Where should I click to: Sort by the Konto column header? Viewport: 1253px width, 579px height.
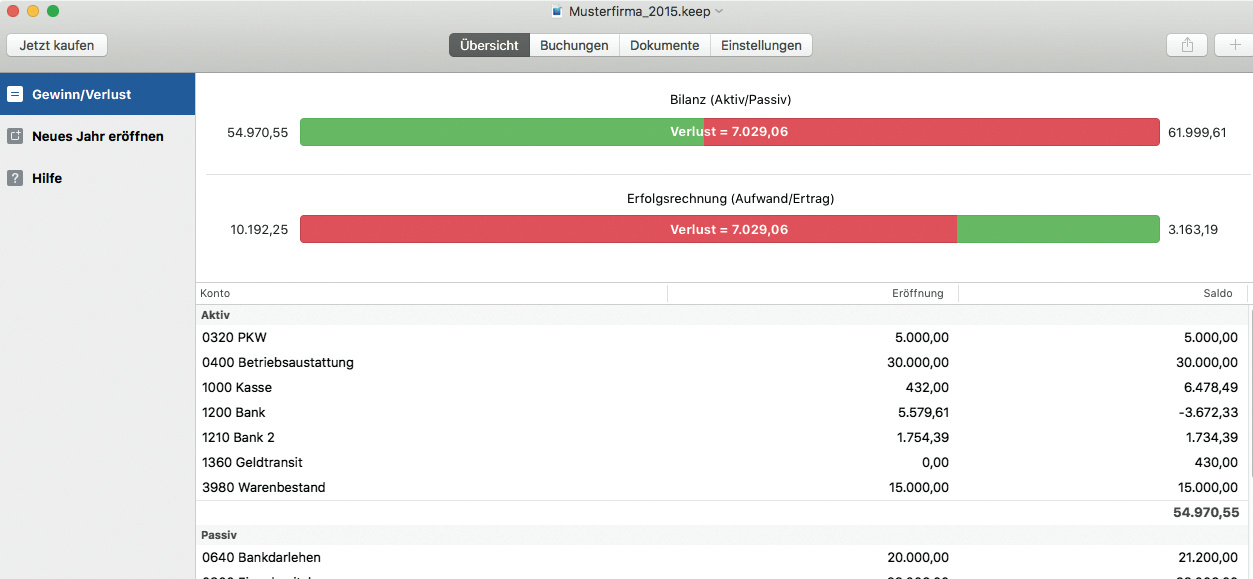430,294
